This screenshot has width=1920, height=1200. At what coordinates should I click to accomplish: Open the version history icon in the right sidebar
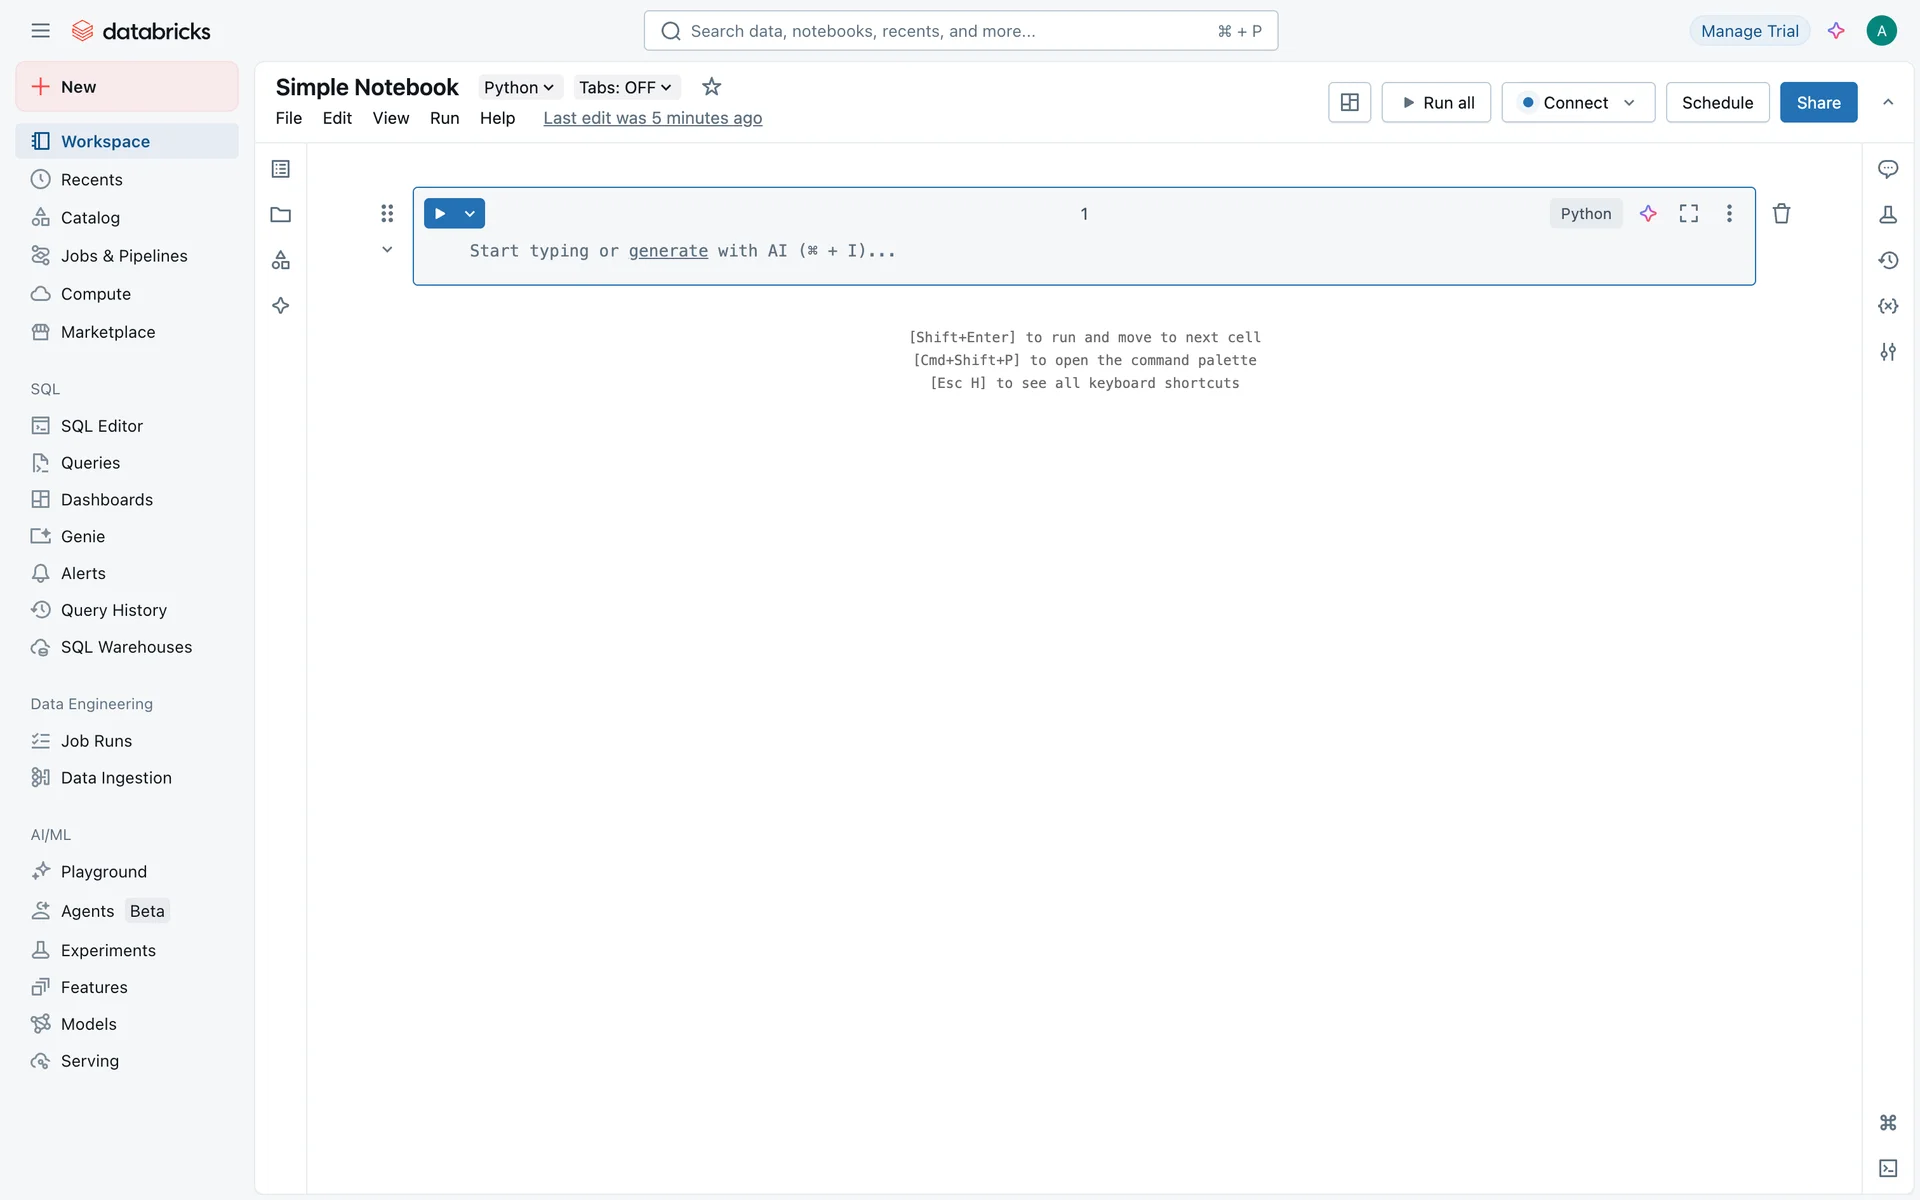coord(1888,260)
